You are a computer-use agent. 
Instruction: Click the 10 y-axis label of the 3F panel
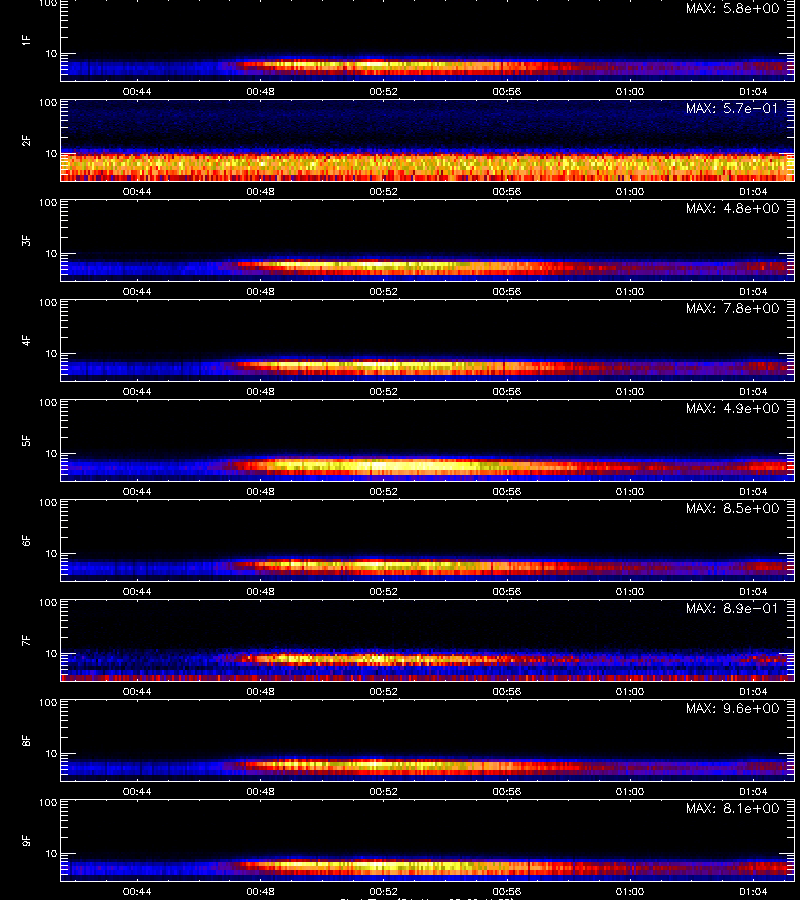tap(51, 253)
